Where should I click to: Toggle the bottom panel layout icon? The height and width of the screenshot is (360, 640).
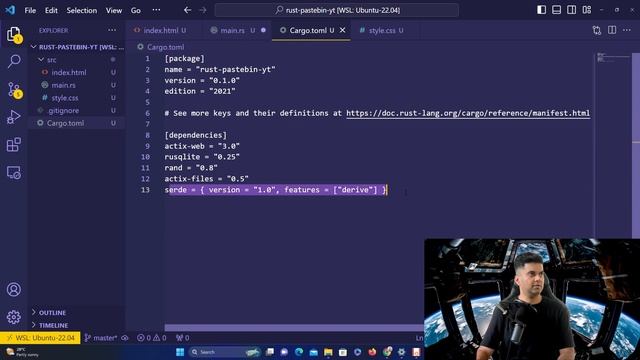tap(556, 10)
